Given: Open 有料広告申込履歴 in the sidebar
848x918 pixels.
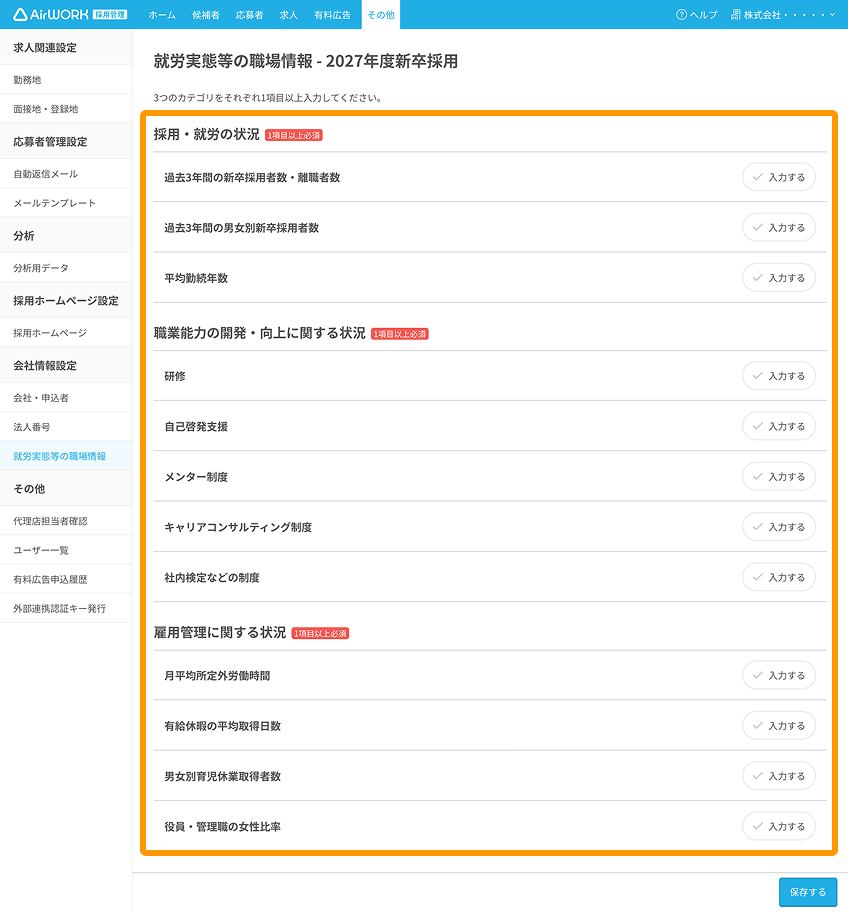Looking at the screenshot, I should coord(66,580).
